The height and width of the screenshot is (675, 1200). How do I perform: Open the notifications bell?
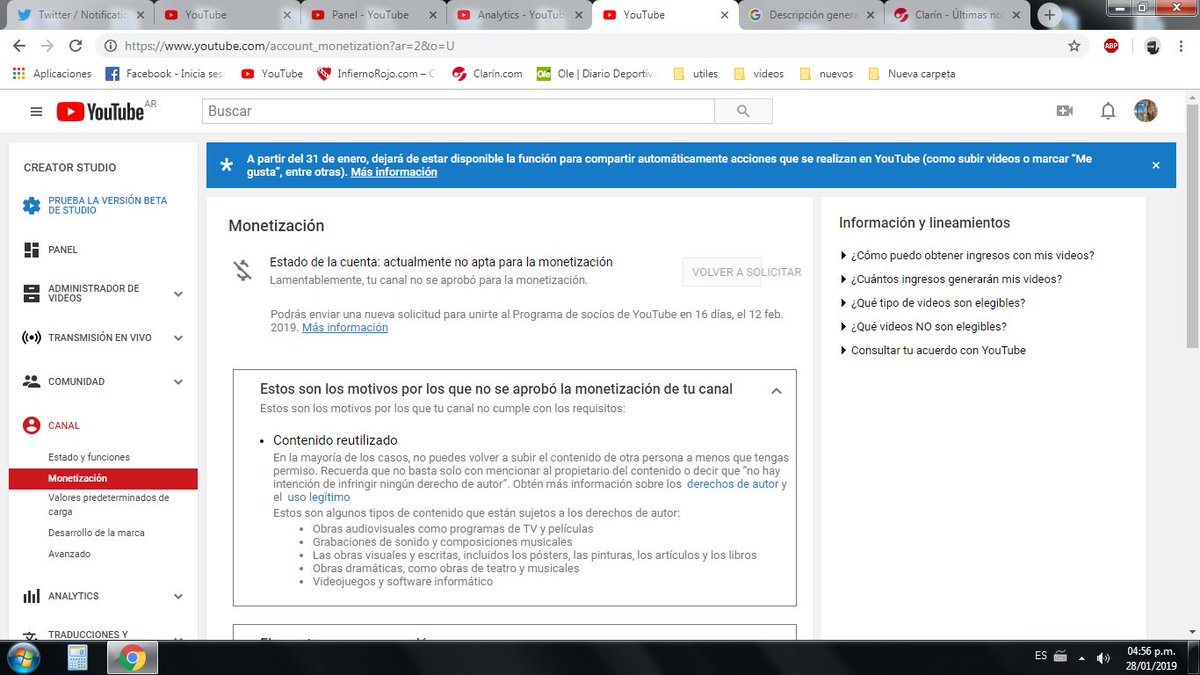pyautogui.click(x=1108, y=111)
